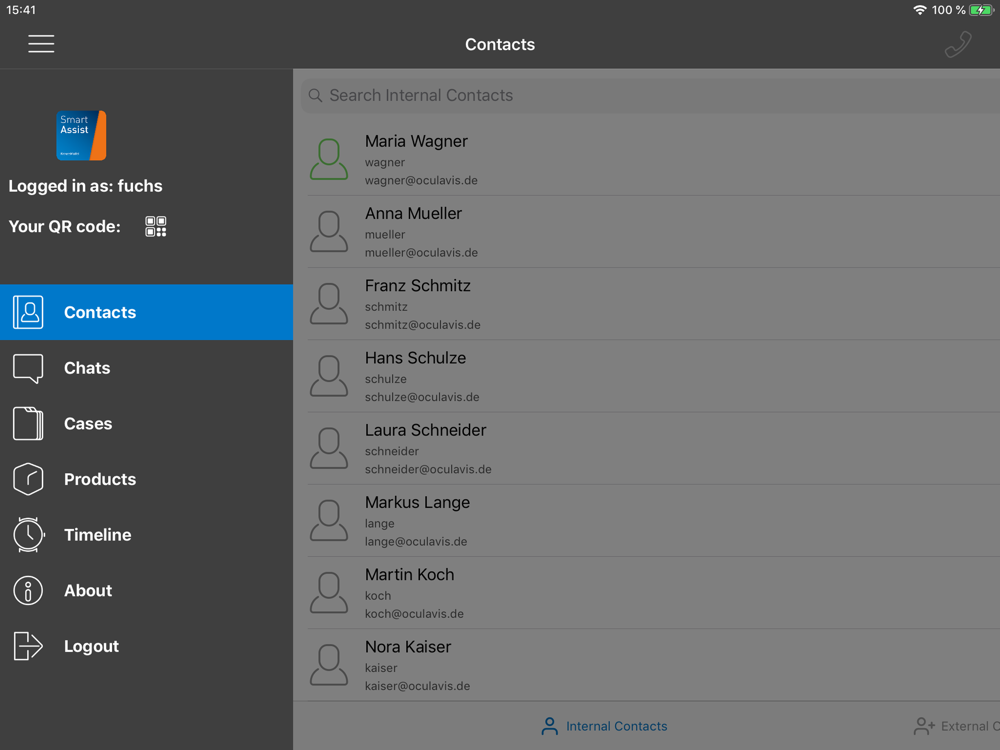Viewport: 1000px width, 750px height.
Task: Tap the Wi-Fi icon in status bar
Action: tap(920, 10)
